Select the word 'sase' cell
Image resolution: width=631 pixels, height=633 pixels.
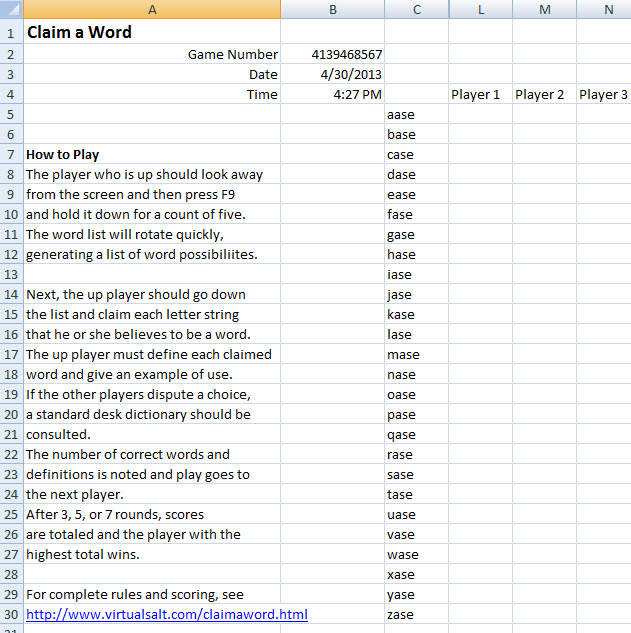(417, 474)
